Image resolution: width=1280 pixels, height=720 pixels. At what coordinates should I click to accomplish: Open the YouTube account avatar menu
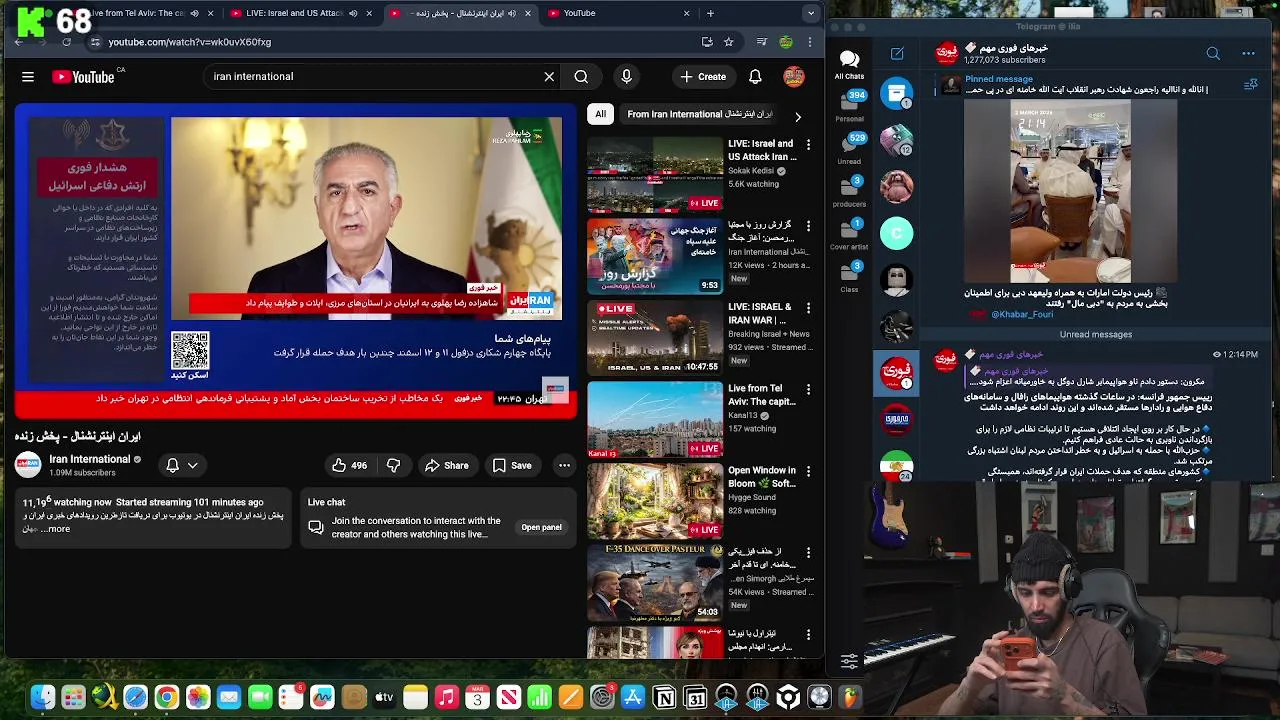point(794,76)
